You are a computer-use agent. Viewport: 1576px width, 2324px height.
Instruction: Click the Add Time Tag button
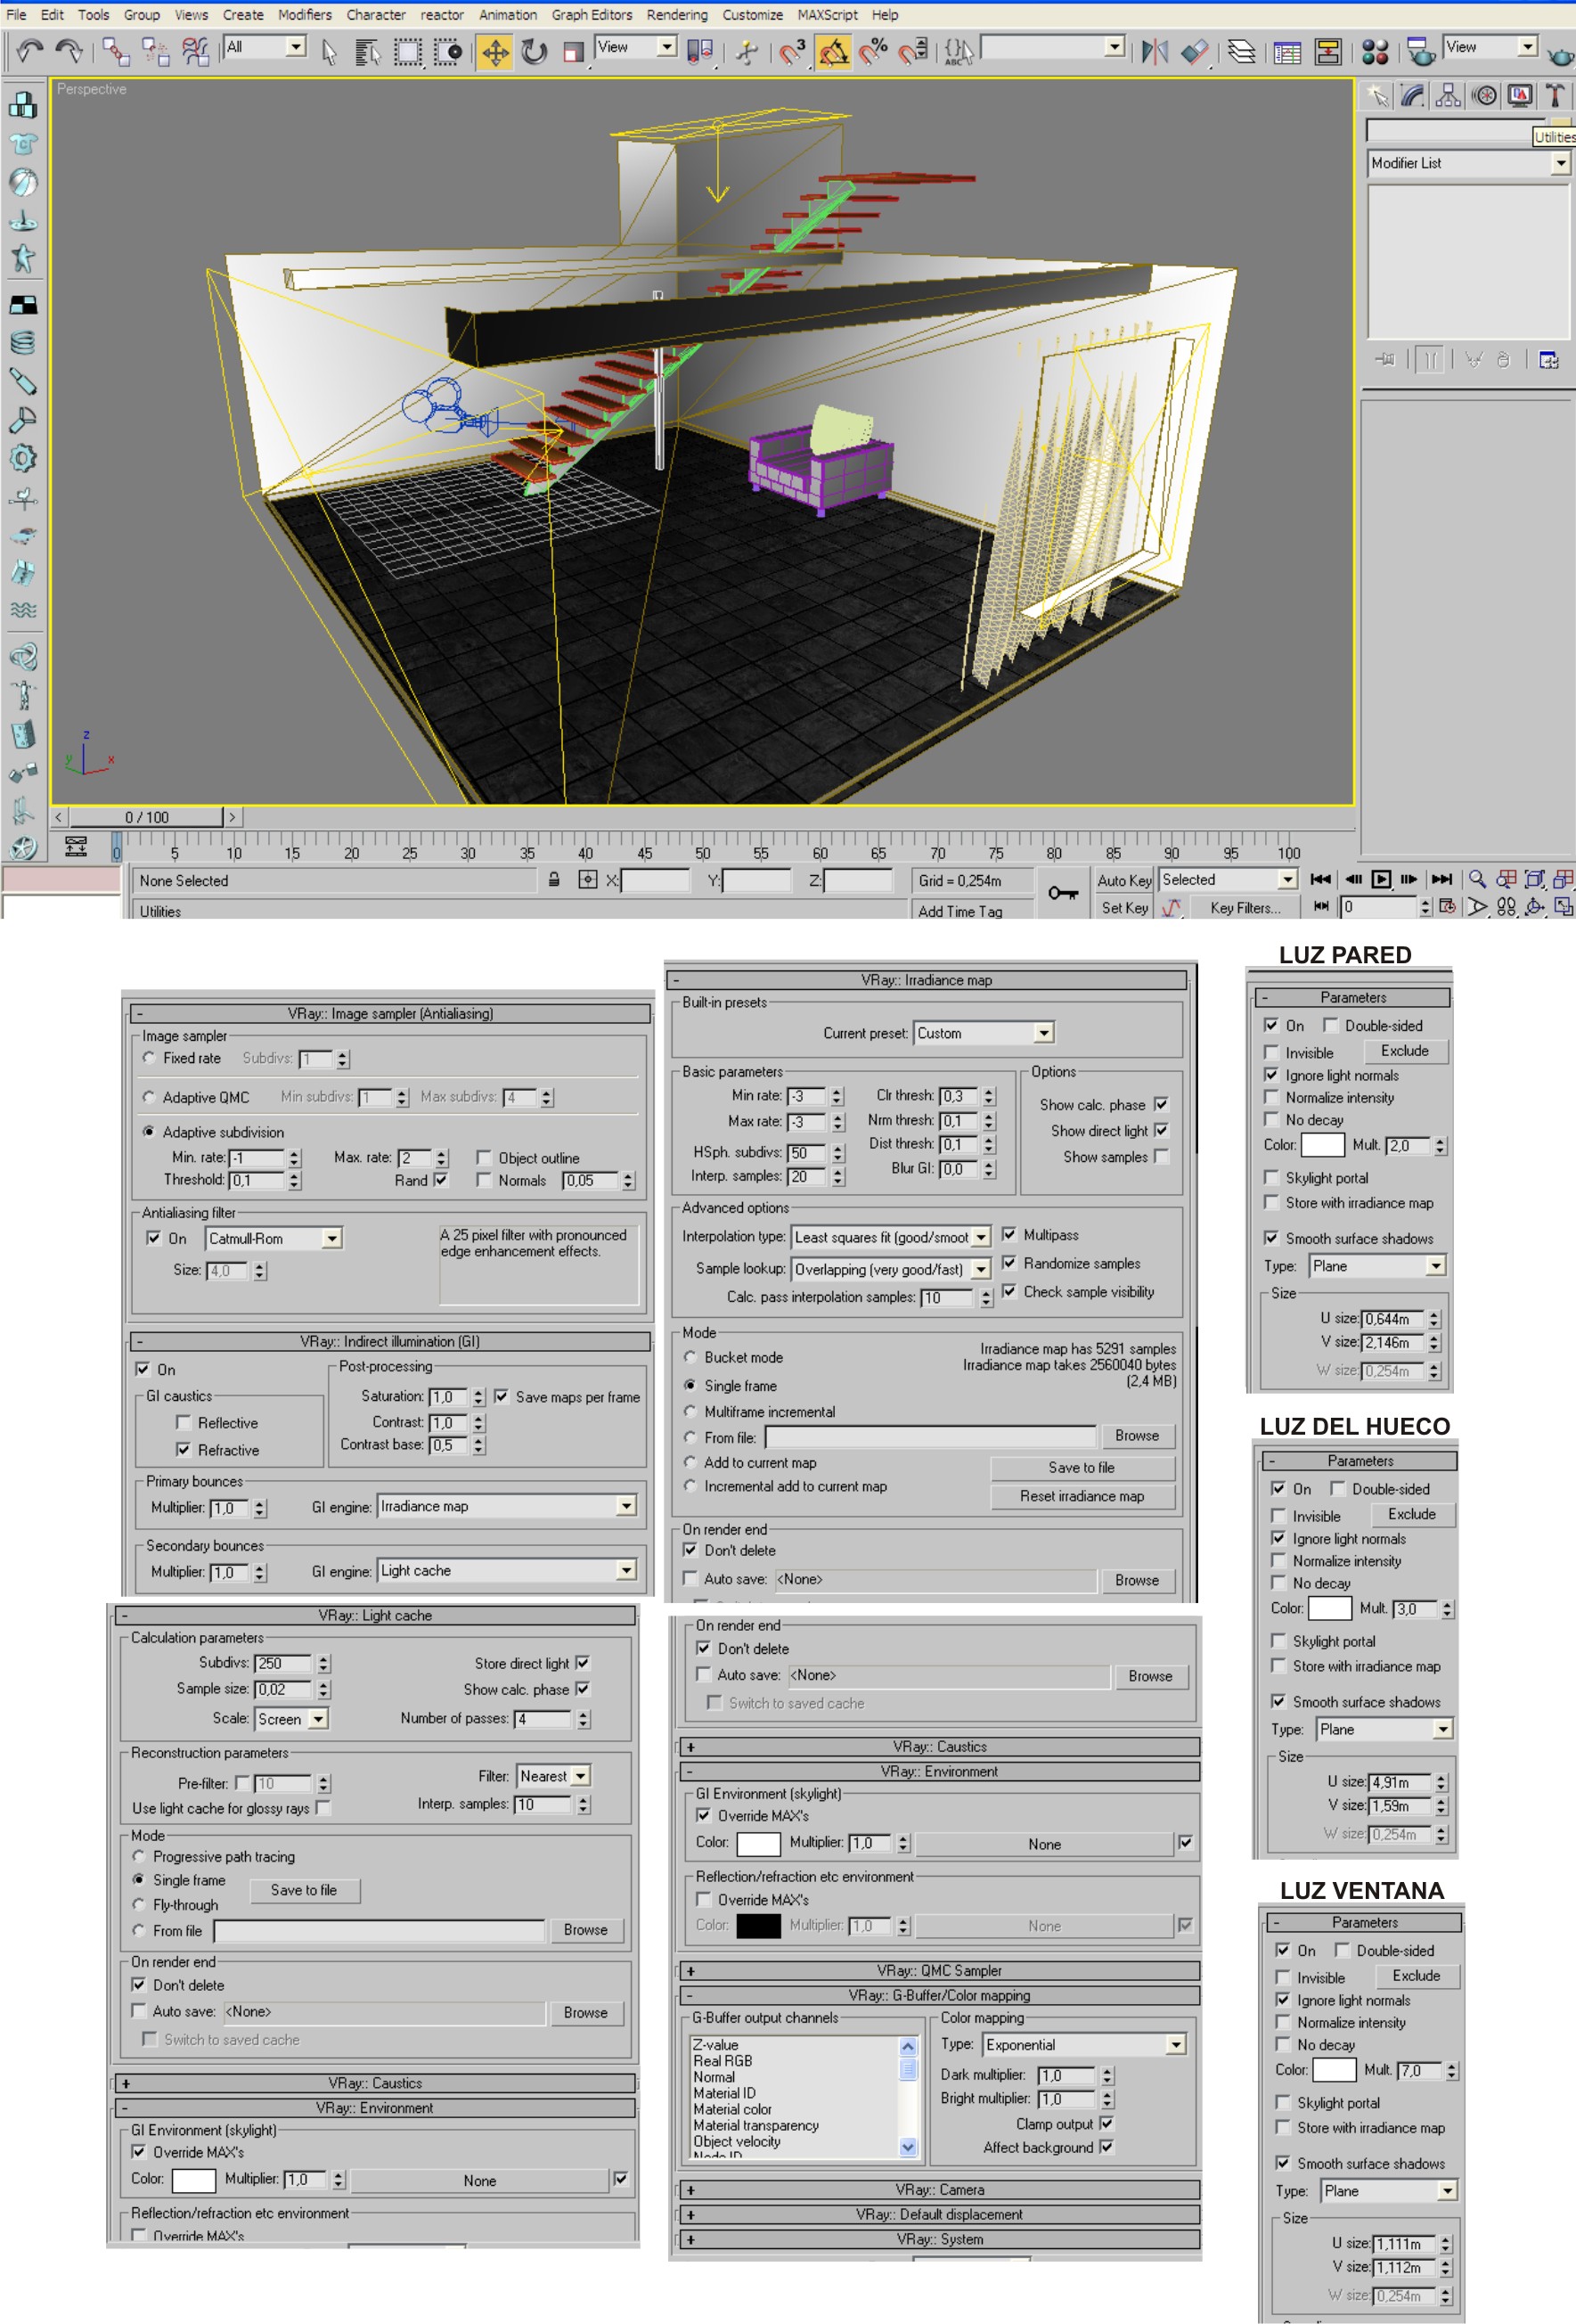tap(960, 911)
